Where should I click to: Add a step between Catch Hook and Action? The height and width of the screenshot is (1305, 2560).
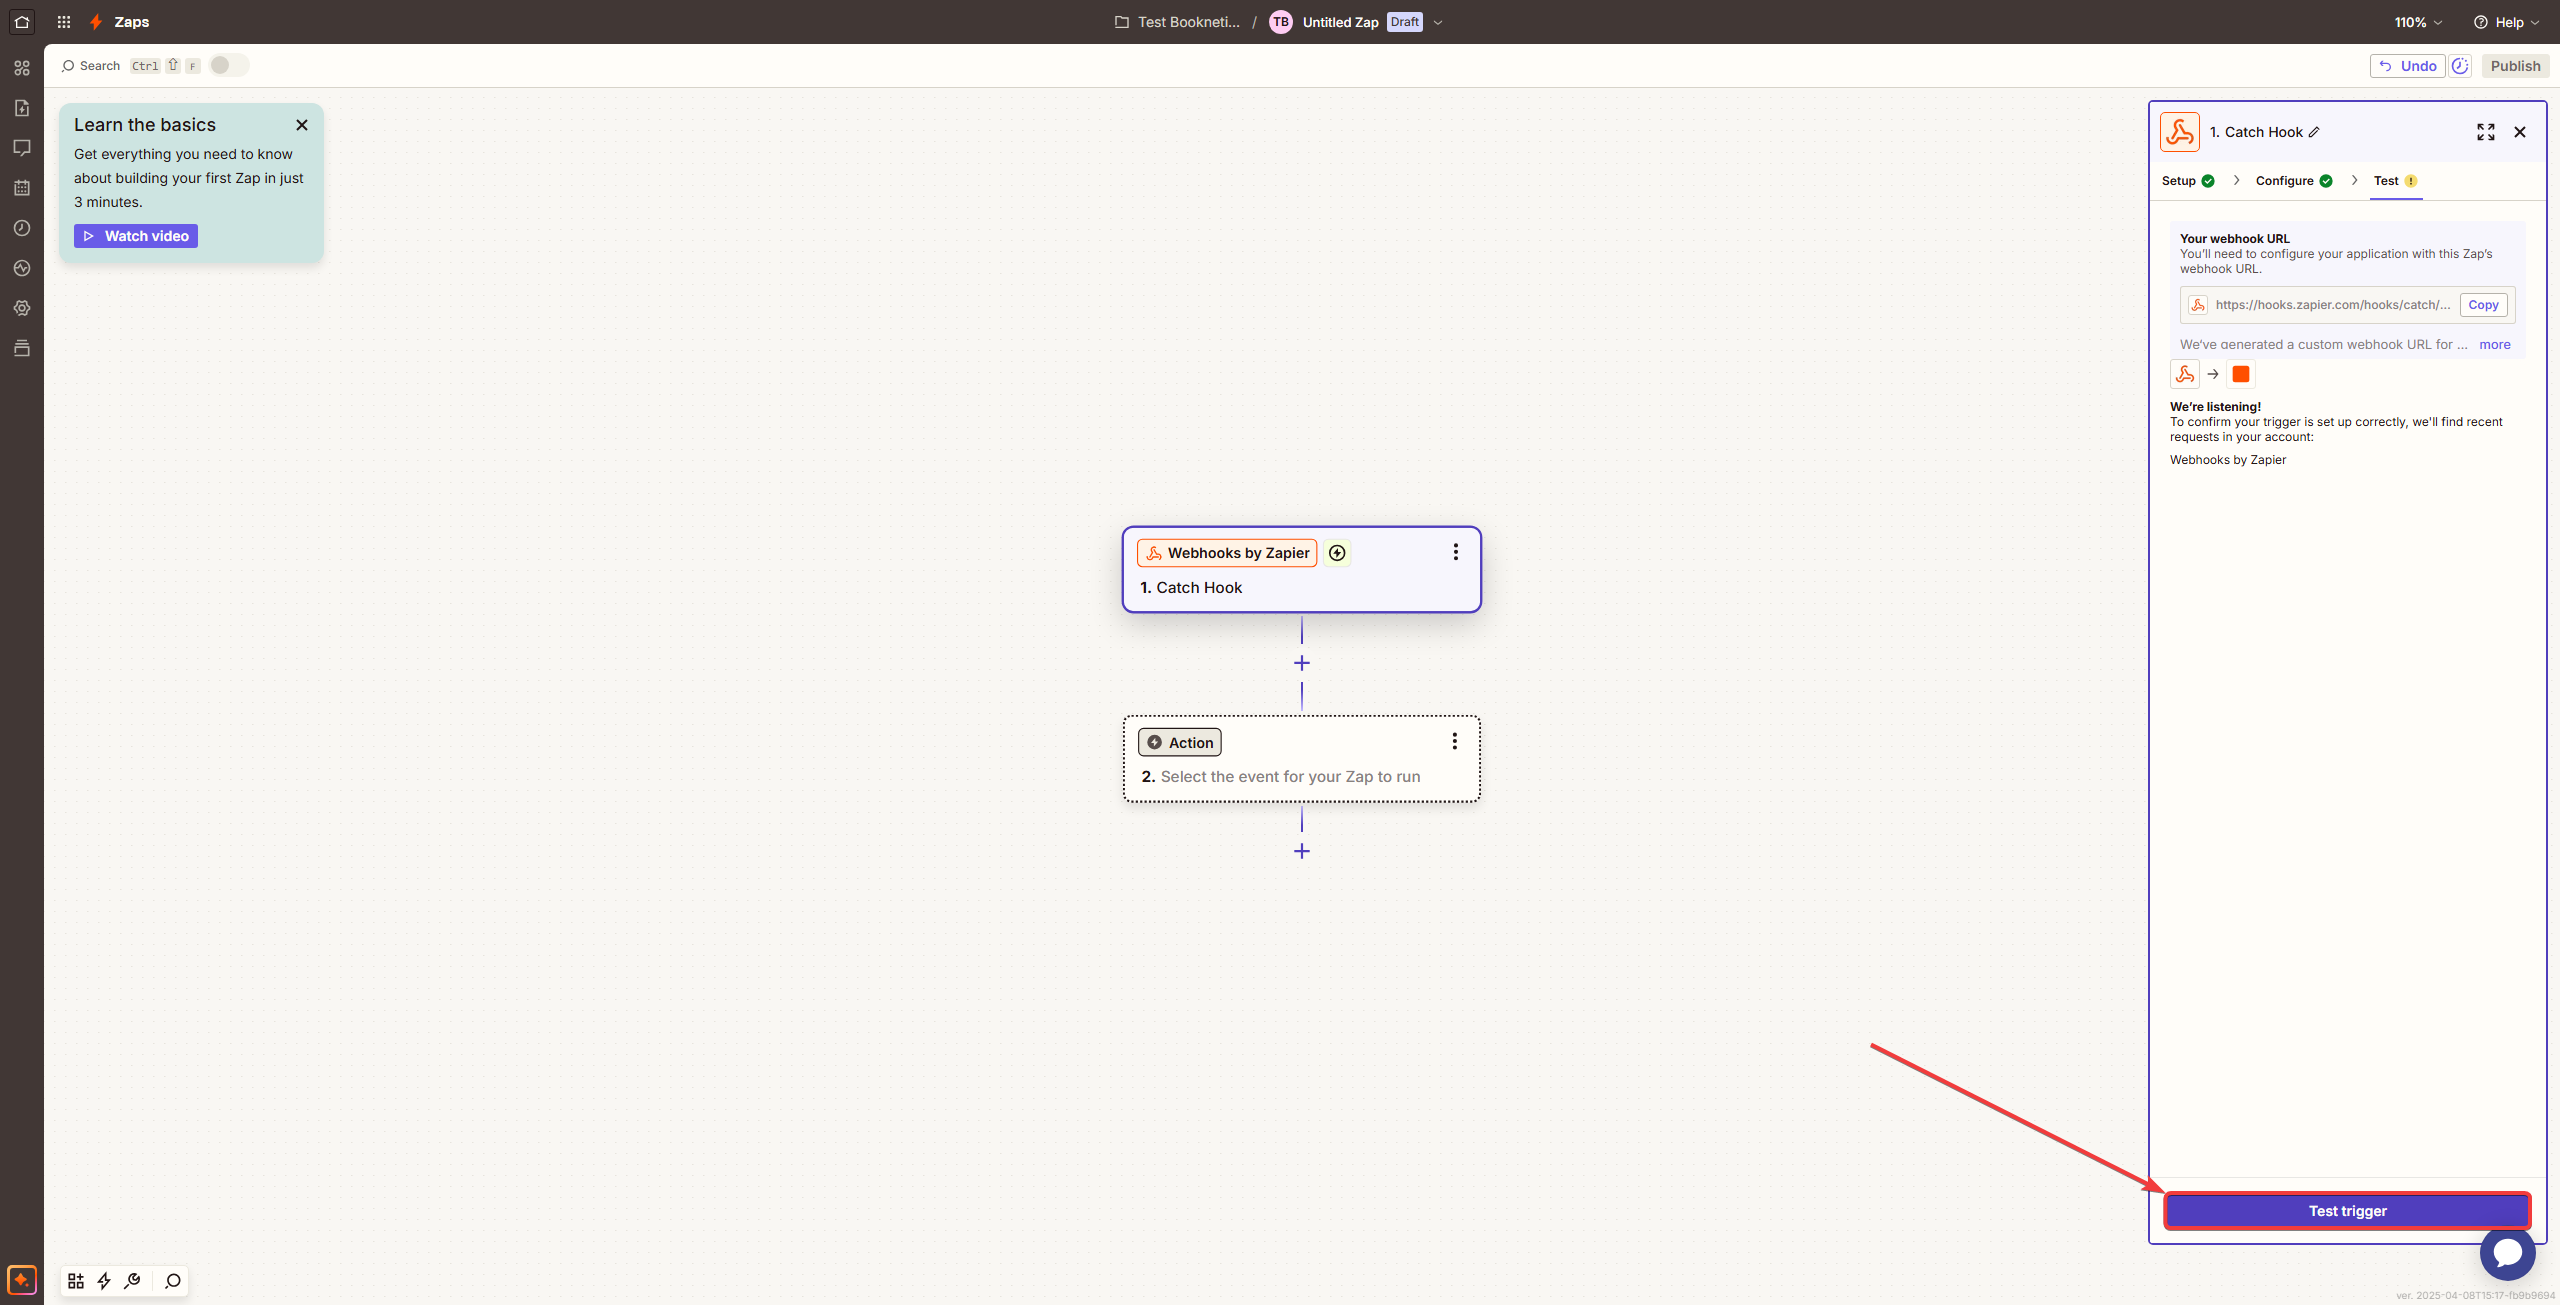(x=1302, y=663)
